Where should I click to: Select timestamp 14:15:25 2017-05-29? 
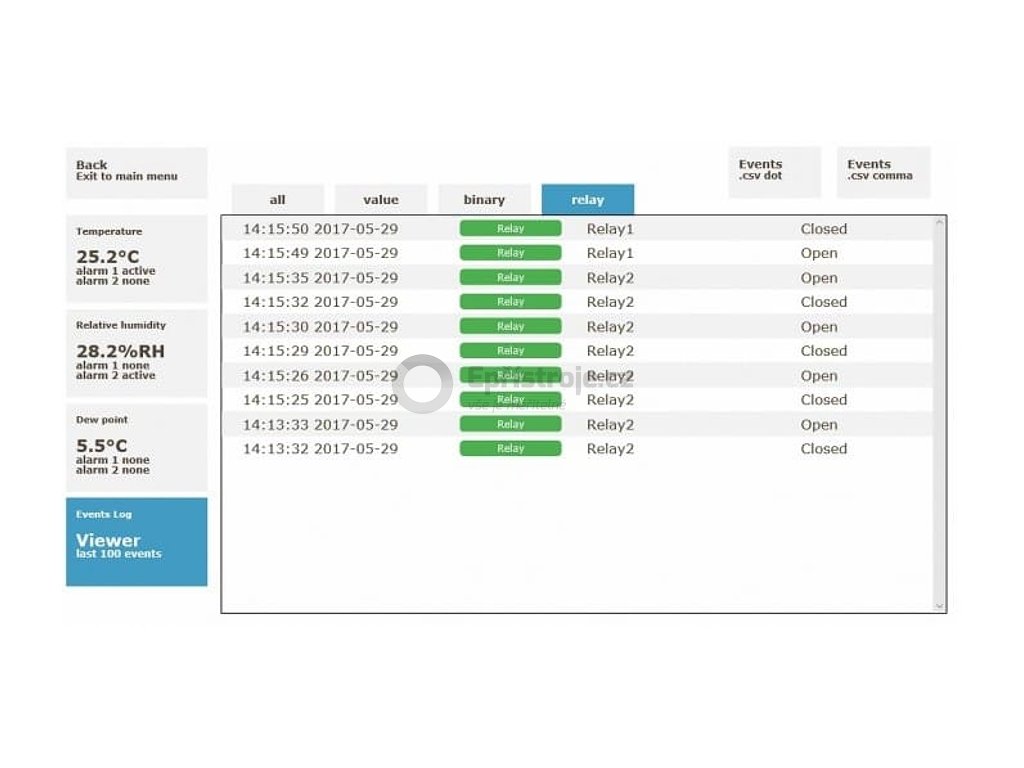(x=320, y=400)
